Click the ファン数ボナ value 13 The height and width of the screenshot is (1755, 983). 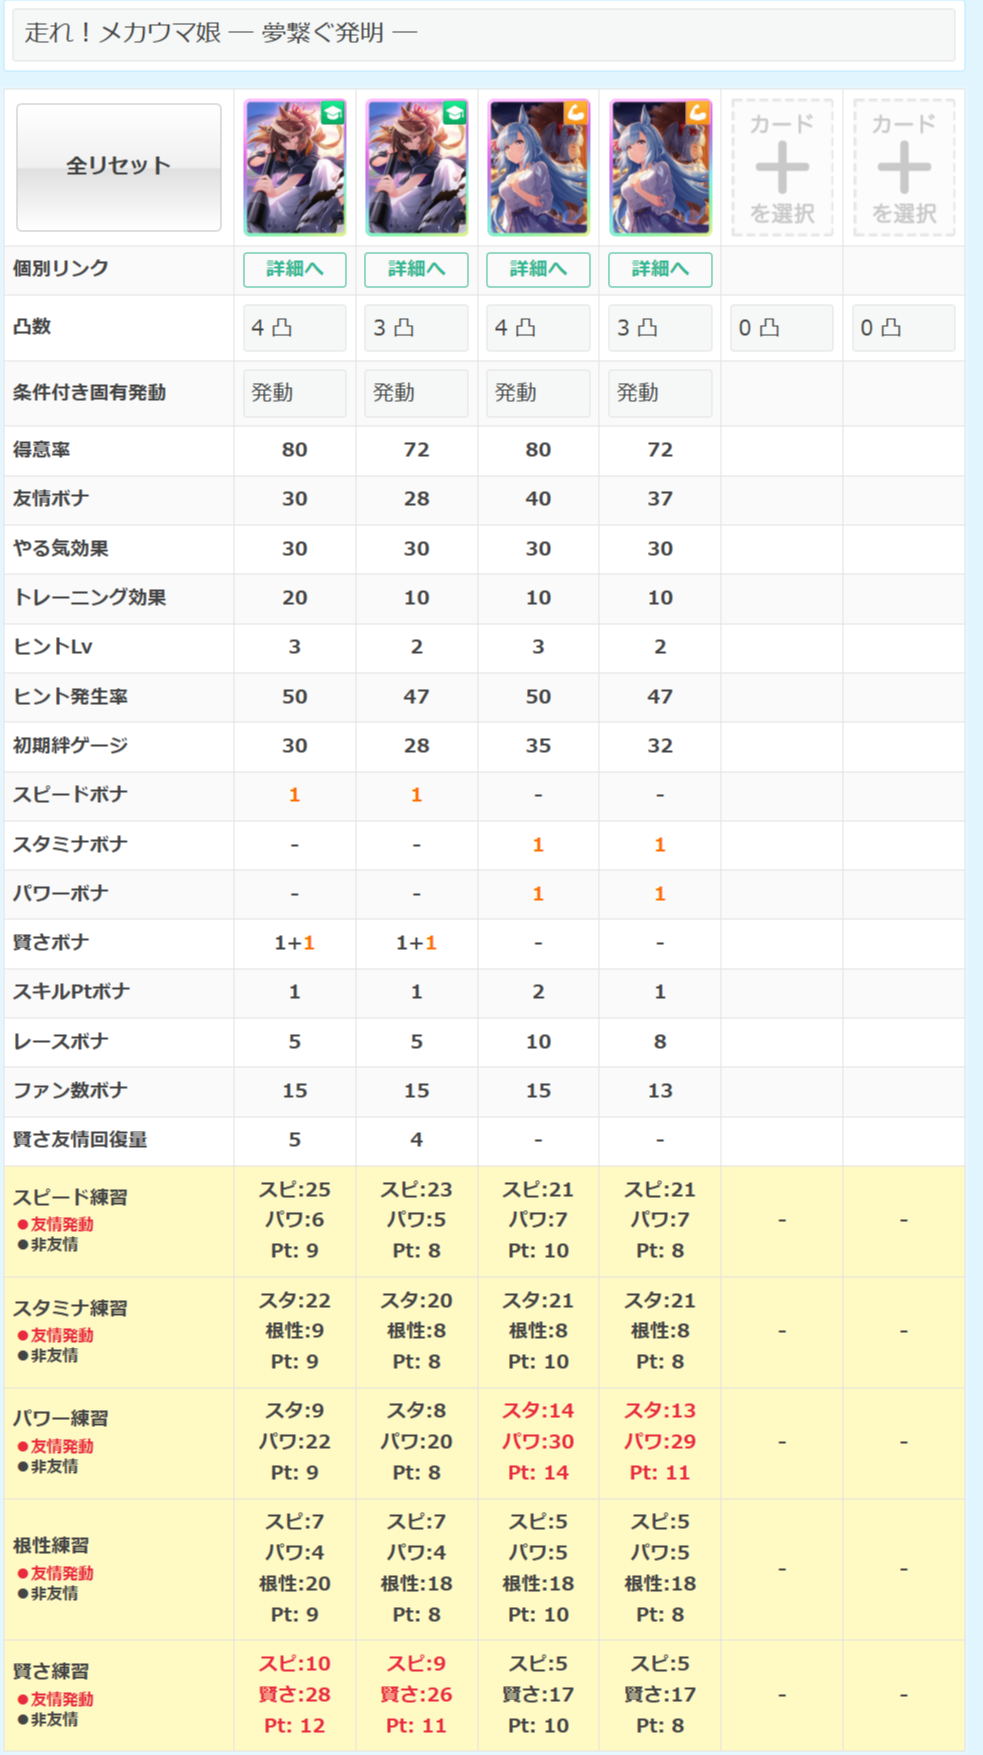660,1091
